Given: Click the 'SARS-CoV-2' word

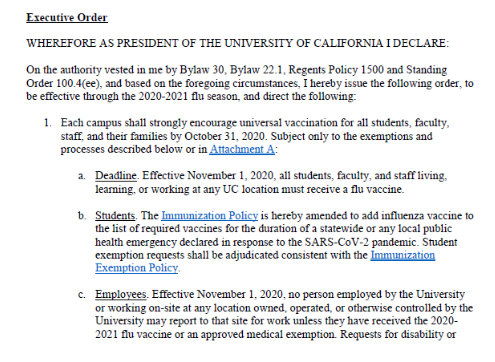Looking at the screenshot, I should click(337, 242).
